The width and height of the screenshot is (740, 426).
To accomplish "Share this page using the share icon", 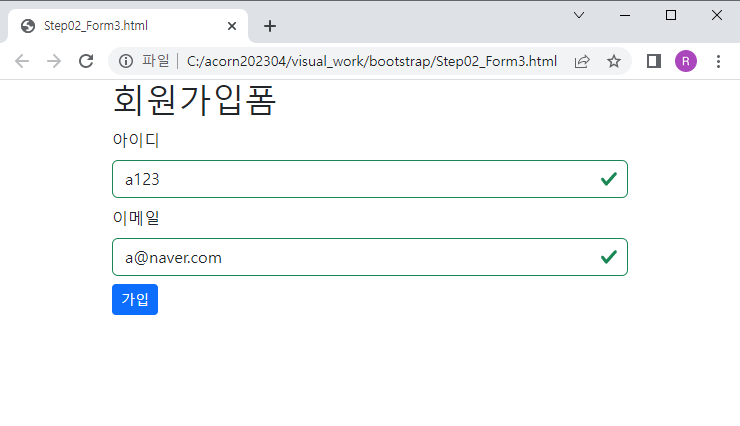I will click(x=582, y=61).
